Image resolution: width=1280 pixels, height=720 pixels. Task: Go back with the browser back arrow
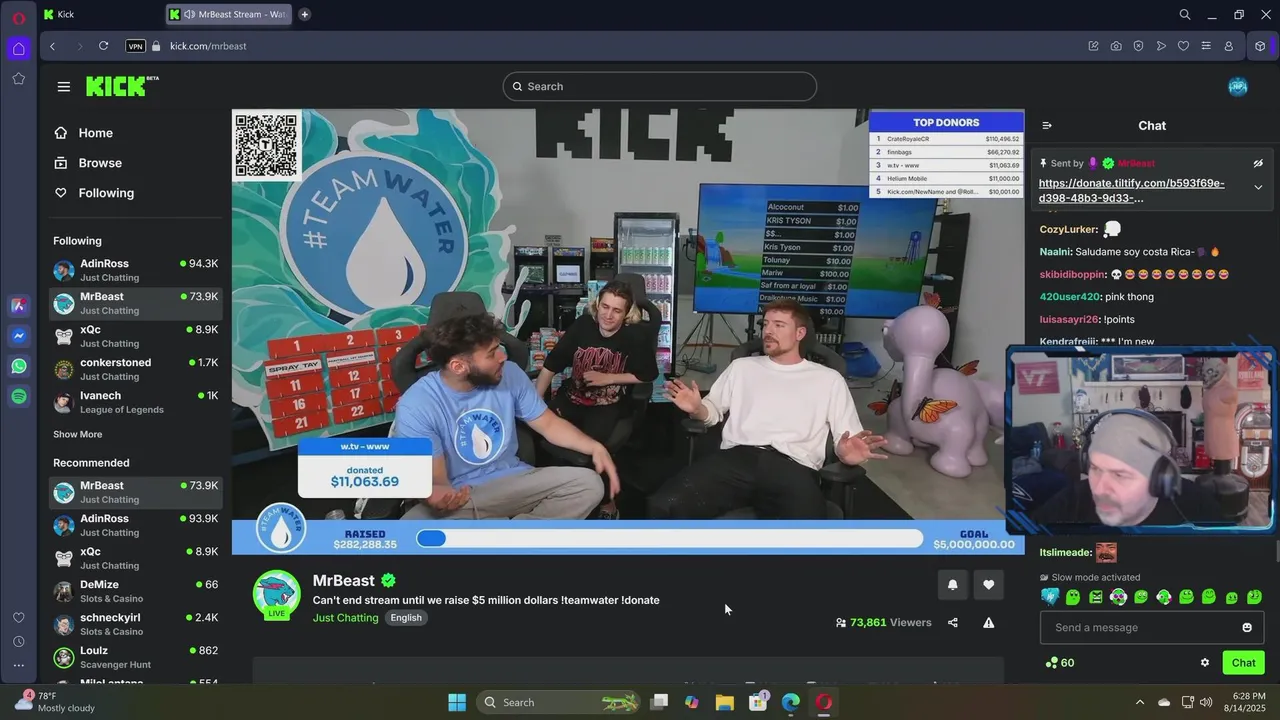pyautogui.click(x=53, y=46)
